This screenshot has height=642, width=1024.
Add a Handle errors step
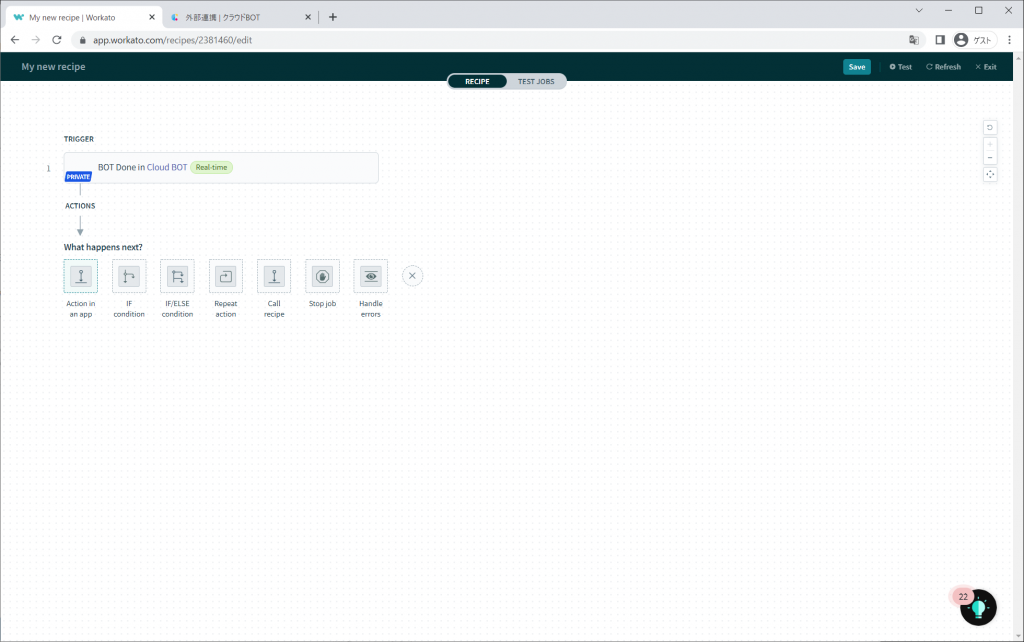click(370, 276)
